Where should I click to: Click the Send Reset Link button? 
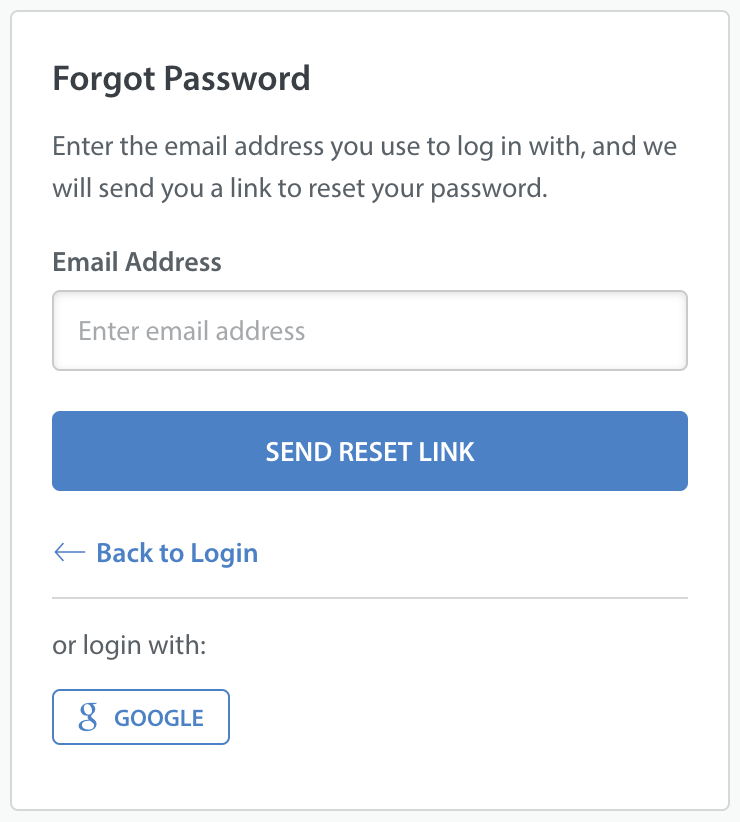(x=369, y=451)
